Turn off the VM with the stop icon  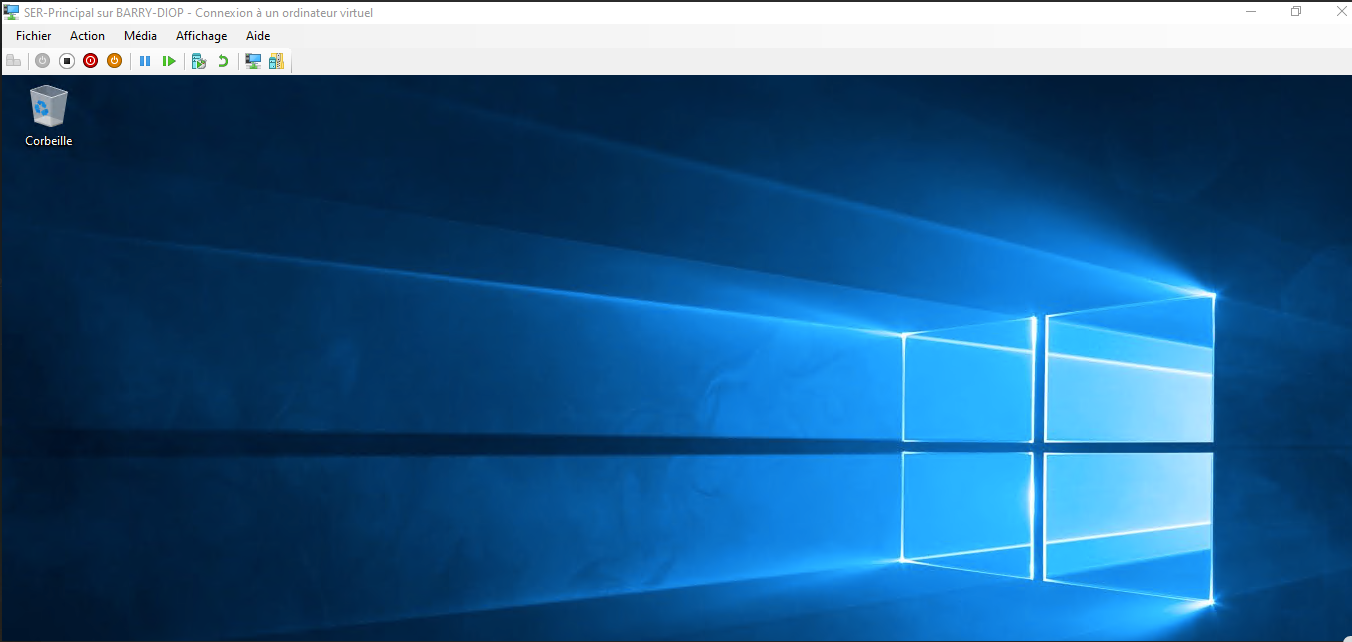(67, 61)
